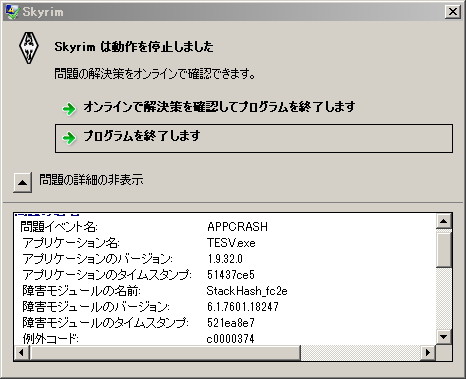Viewport: 466px width, 379px height.
Task: Select the プログラムを終了します option
Action: (254, 138)
